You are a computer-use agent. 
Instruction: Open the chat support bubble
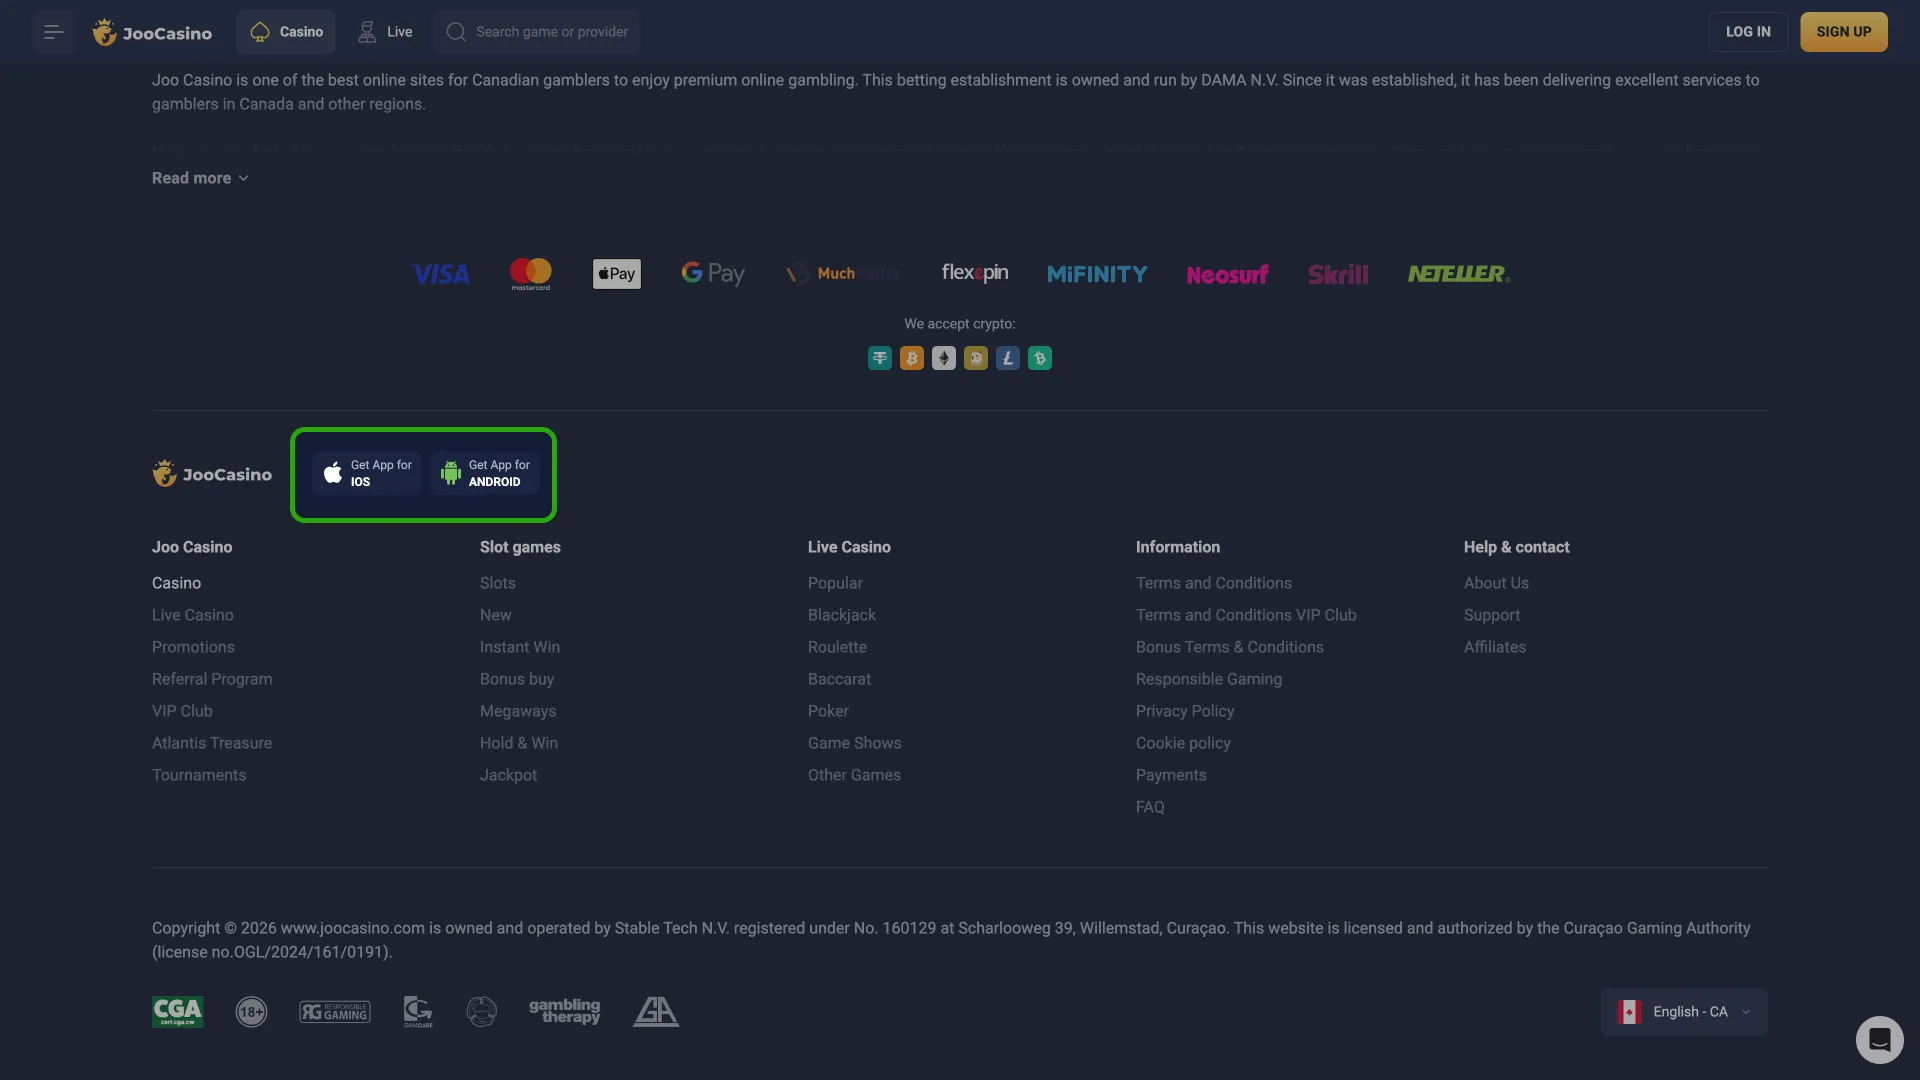point(1880,1040)
